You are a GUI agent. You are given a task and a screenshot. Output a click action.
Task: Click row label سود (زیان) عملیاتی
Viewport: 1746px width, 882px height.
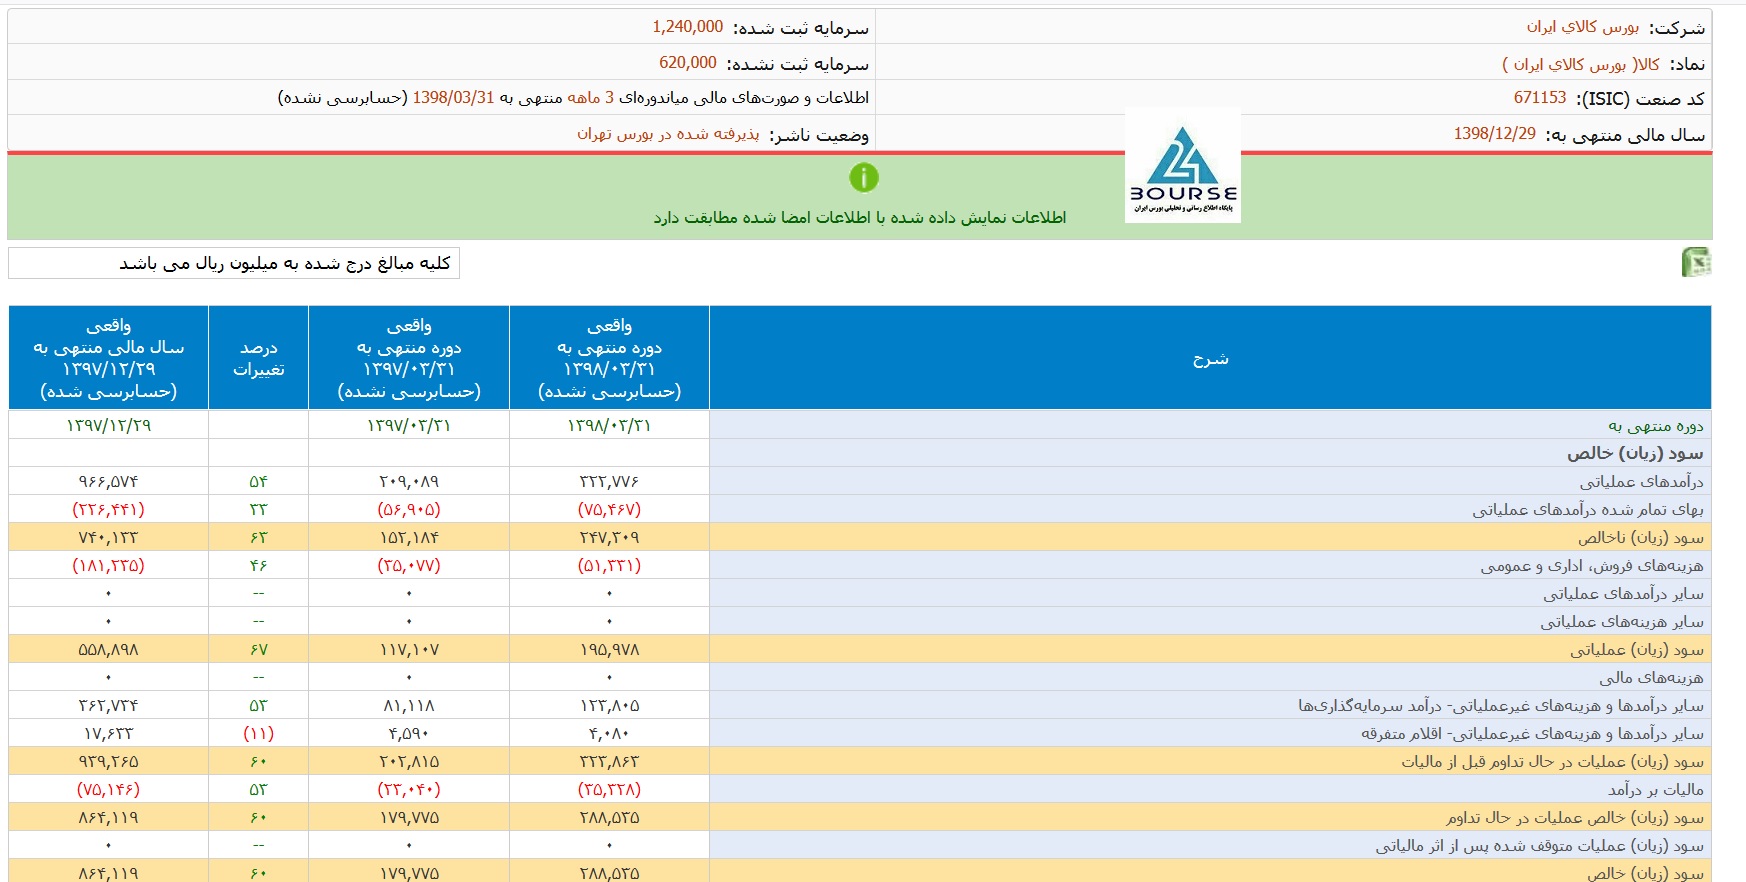click(x=1637, y=650)
